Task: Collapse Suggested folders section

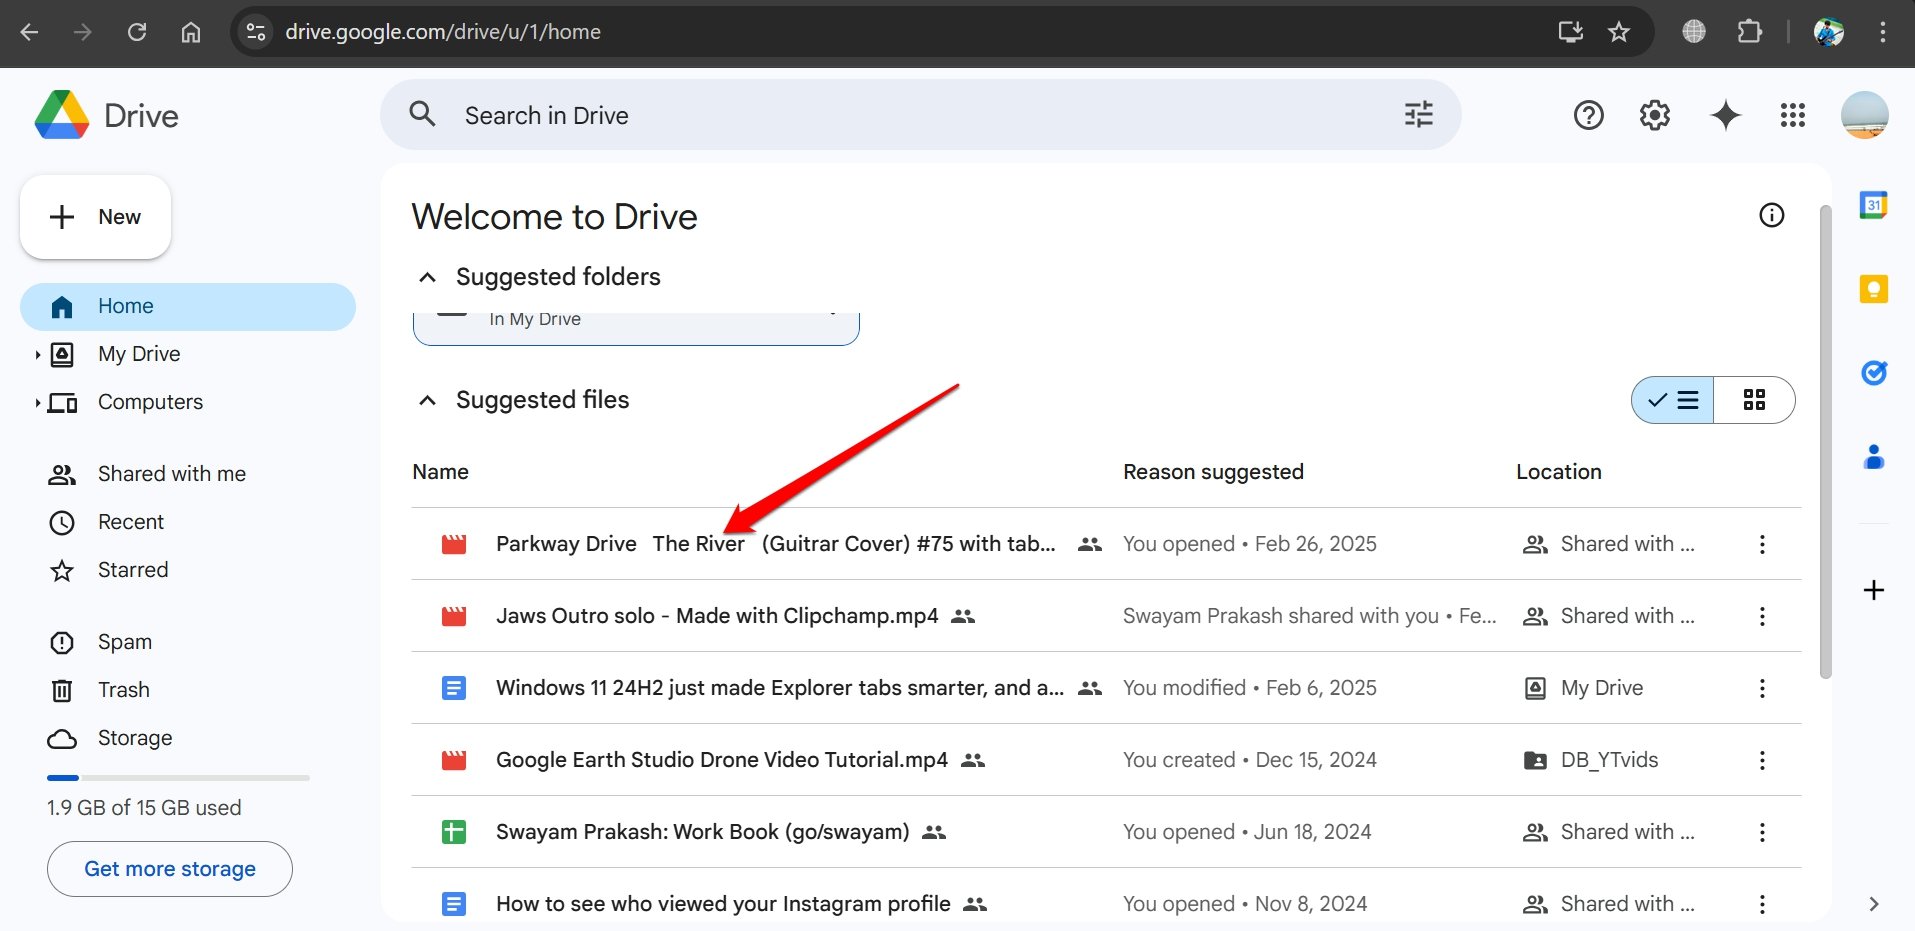Action: [427, 277]
